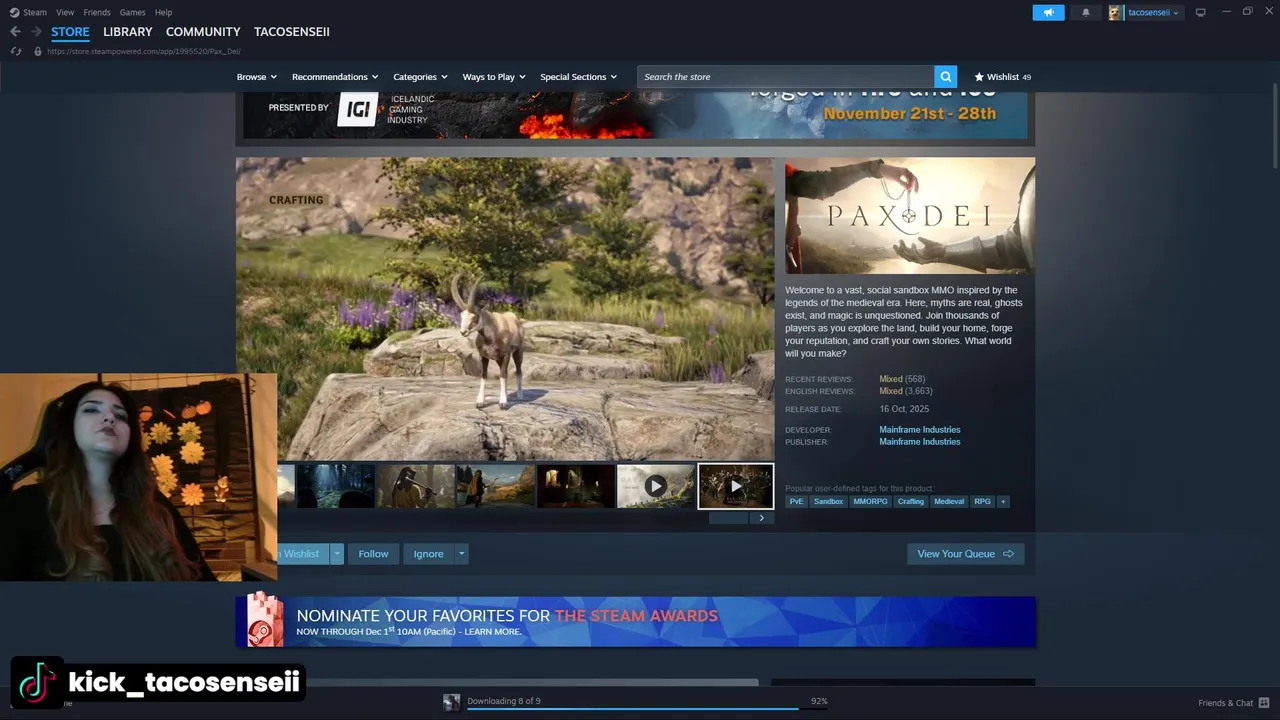1280x720 pixels.
Task: Click the Ignore button
Action: click(x=428, y=554)
